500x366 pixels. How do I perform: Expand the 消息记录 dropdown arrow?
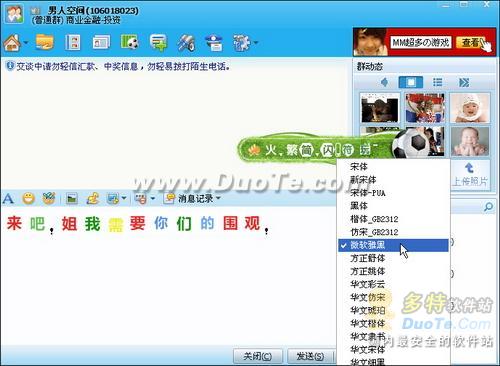pos(218,198)
